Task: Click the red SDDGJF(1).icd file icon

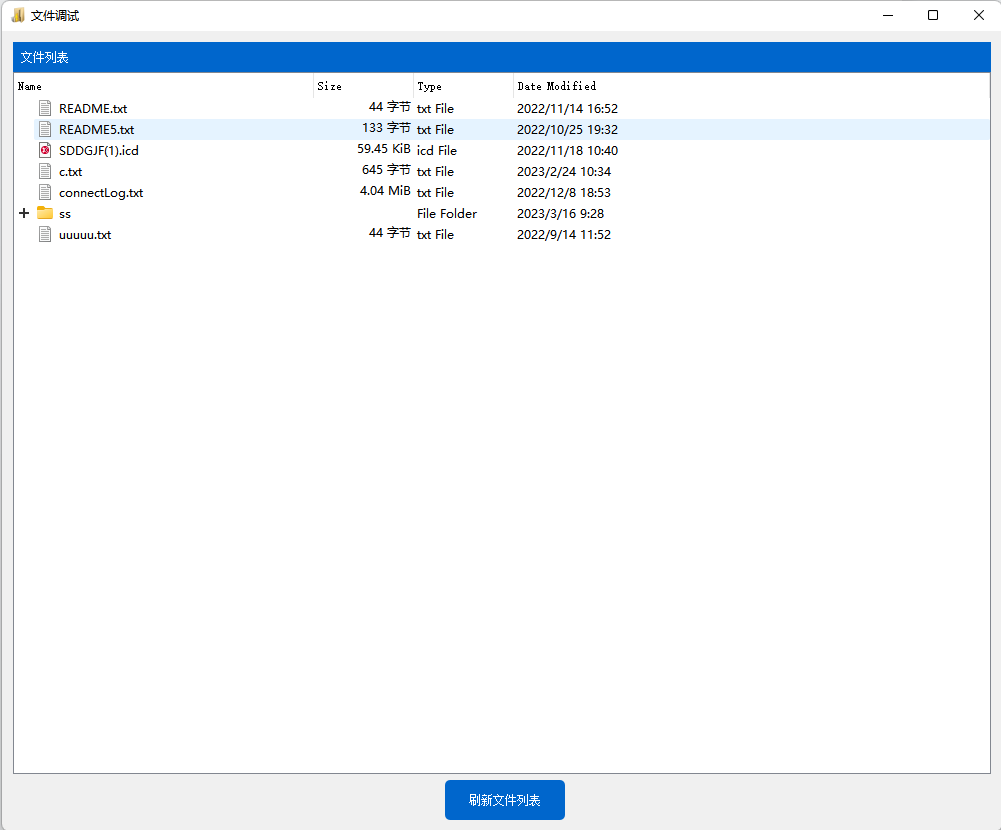Action: [45, 151]
